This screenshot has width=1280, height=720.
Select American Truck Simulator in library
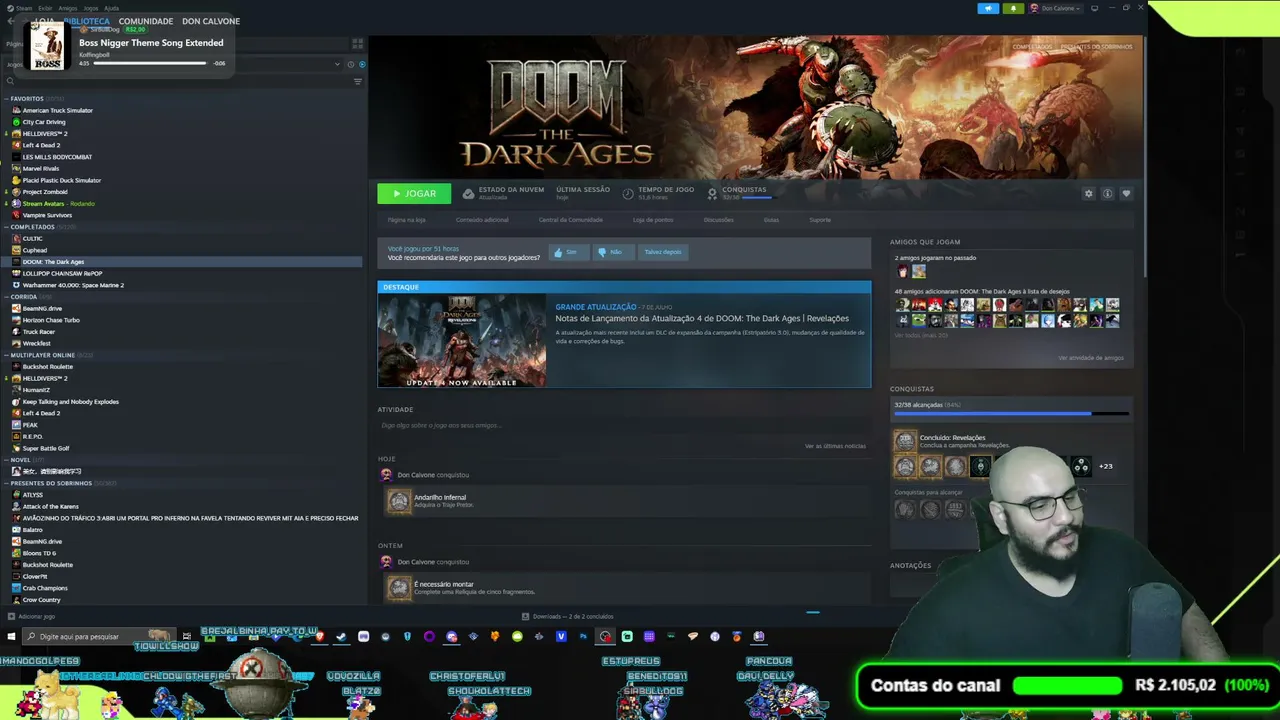click(58, 110)
